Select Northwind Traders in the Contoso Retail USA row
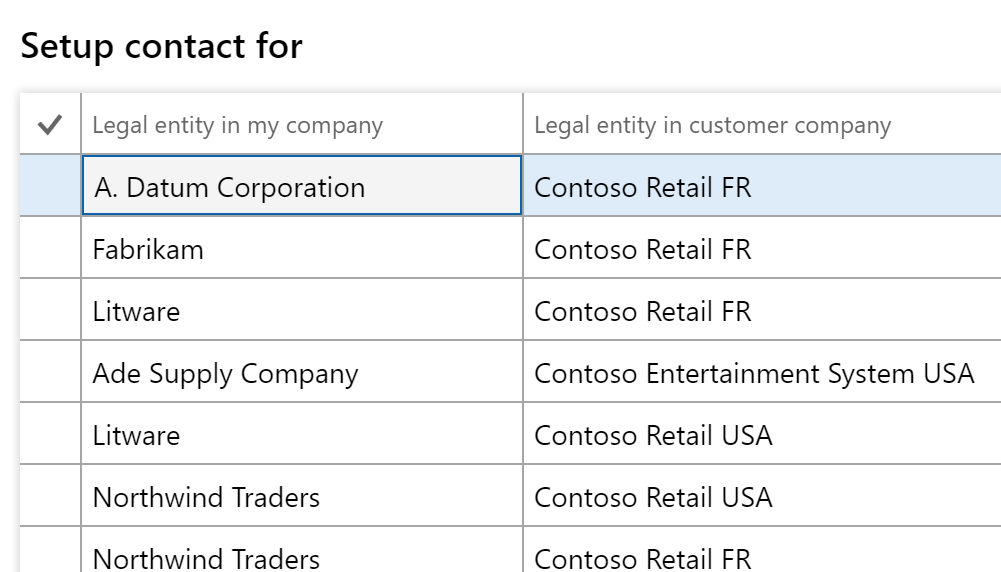 206,497
